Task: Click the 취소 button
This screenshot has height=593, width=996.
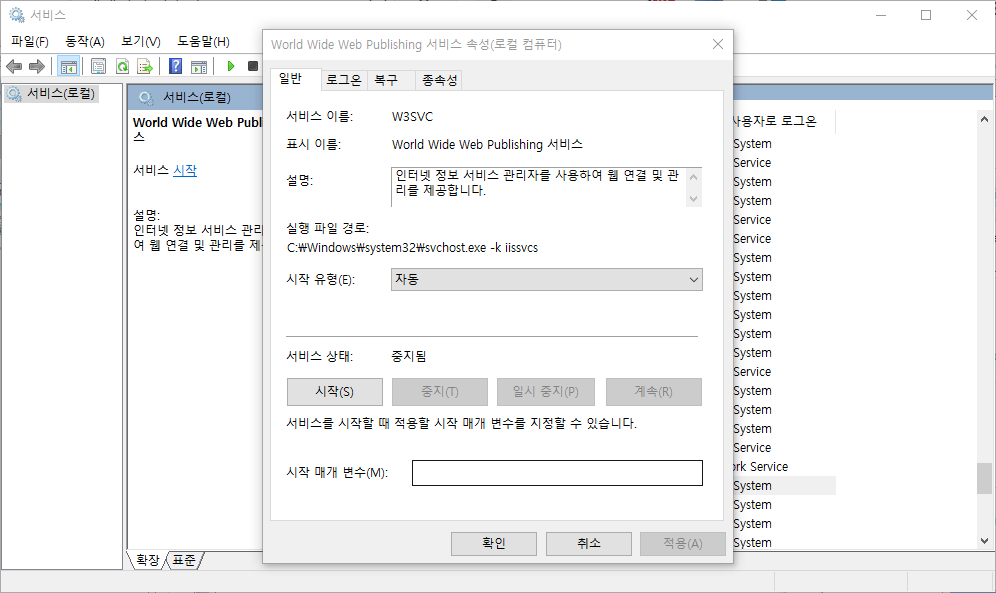Action: 589,543
